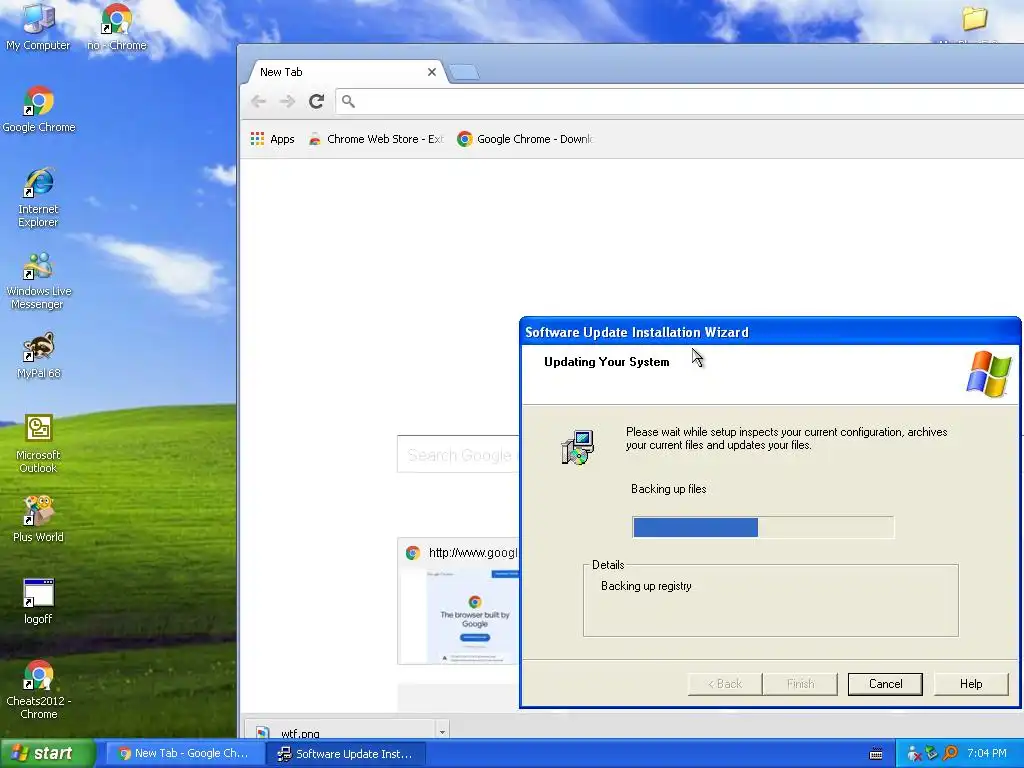Click the 'Backing up registry' details text
This screenshot has width=1024, height=768.
(x=646, y=586)
